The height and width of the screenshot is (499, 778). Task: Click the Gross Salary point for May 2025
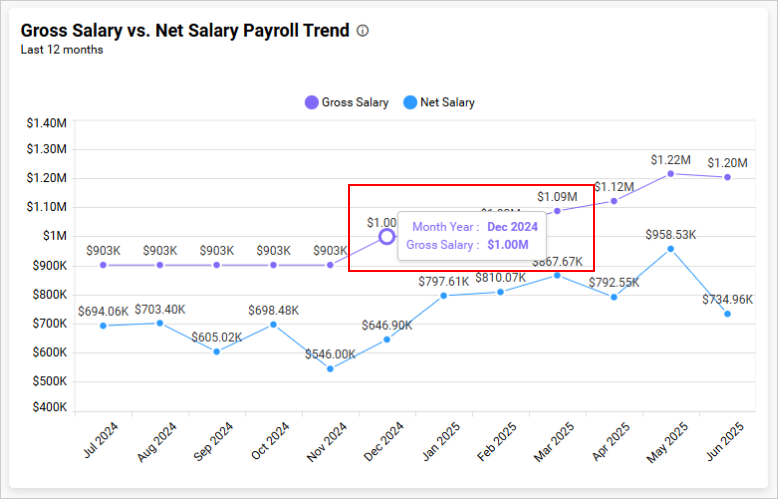point(670,173)
